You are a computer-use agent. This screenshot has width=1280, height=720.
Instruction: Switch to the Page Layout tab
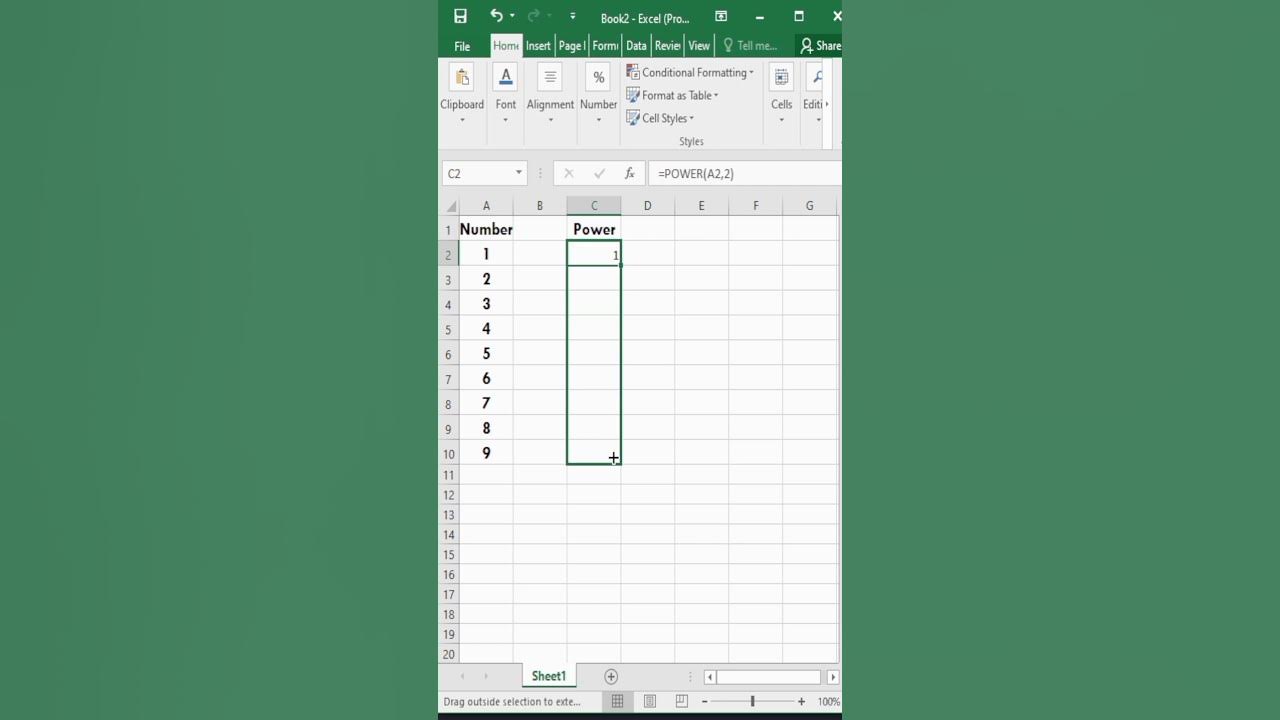[572, 46]
